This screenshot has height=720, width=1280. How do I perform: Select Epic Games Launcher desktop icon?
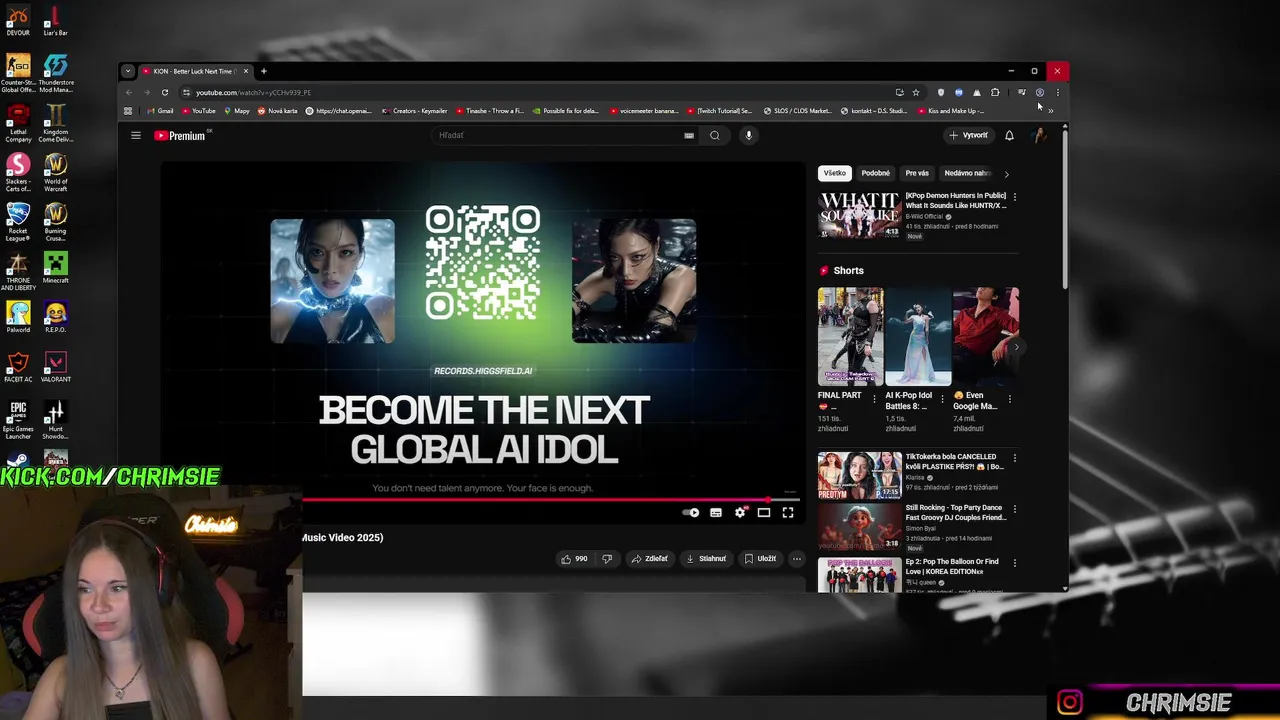pos(18,420)
